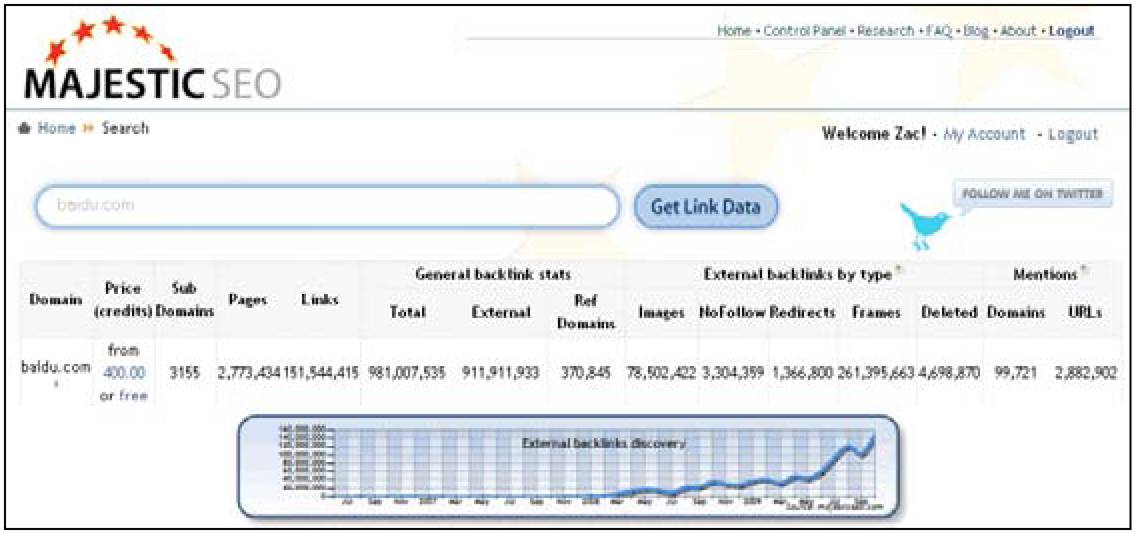The height and width of the screenshot is (533, 1135).
Task: Click the baidu.com domain cell
Action: click(55, 367)
